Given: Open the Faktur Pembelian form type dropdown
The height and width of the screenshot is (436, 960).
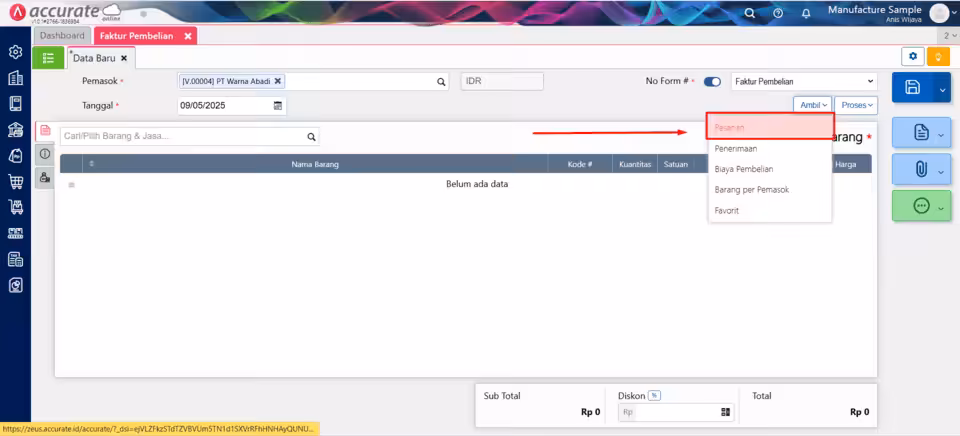Looking at the screenshot, I should (x=804, y=81).
